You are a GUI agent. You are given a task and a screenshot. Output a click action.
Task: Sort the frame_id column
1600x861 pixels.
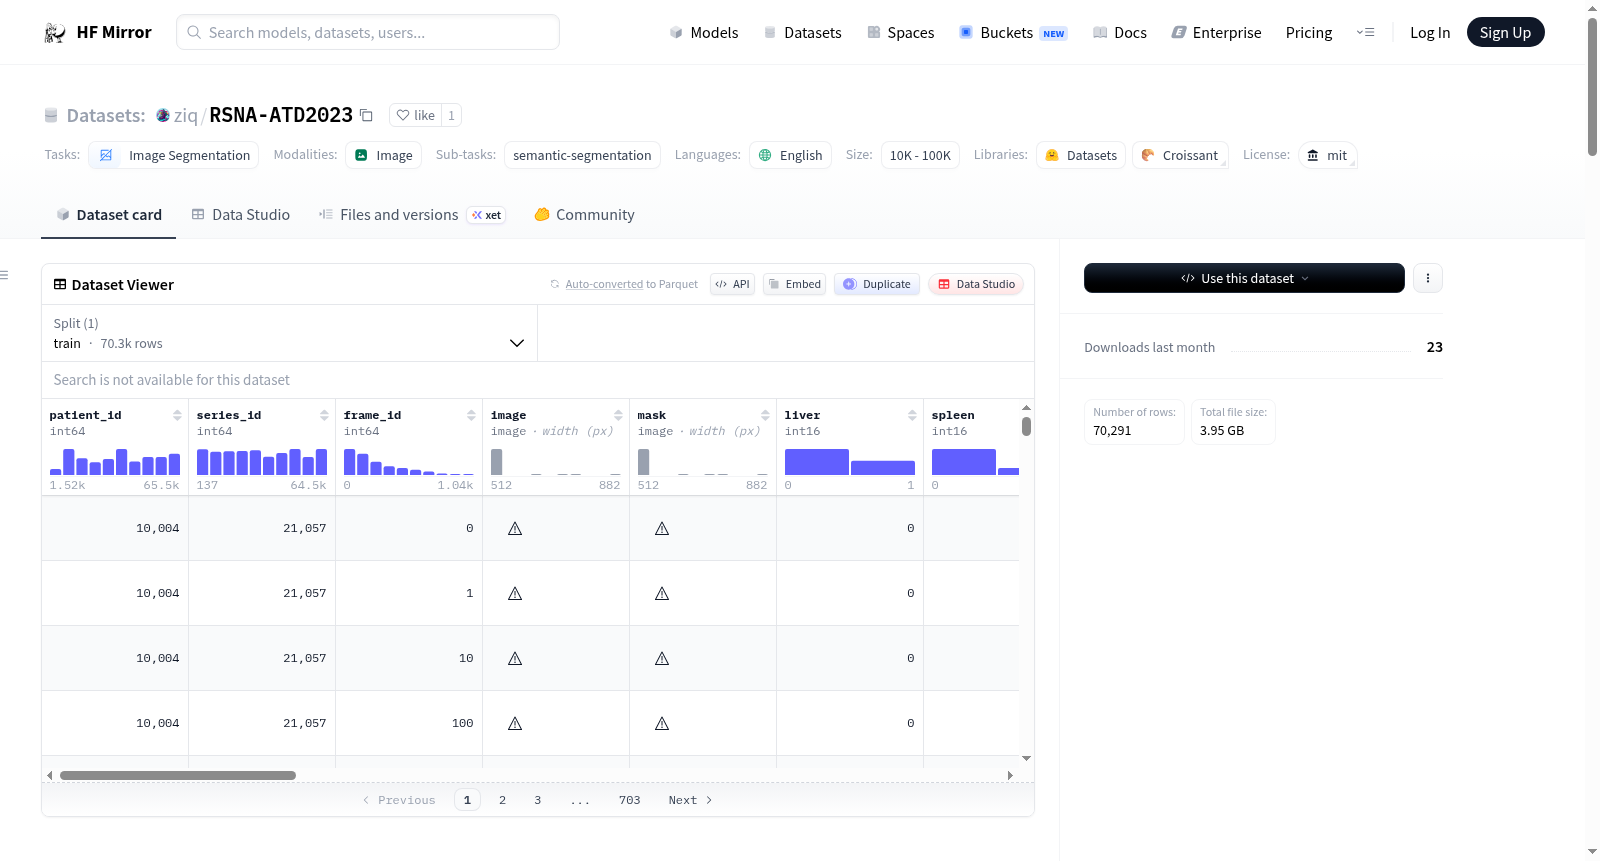[471, 415]
